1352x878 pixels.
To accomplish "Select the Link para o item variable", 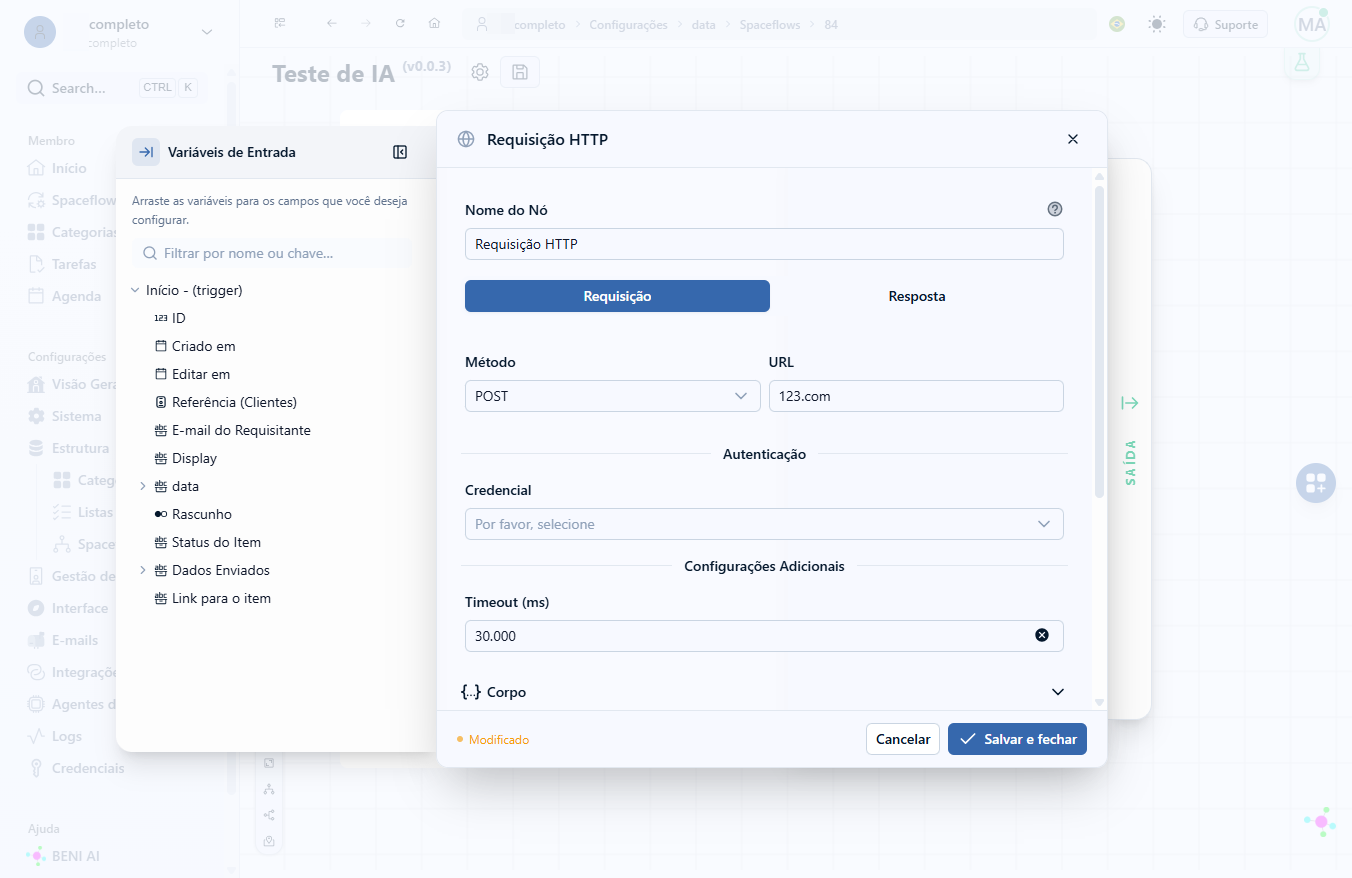I will tap(221, 598).
